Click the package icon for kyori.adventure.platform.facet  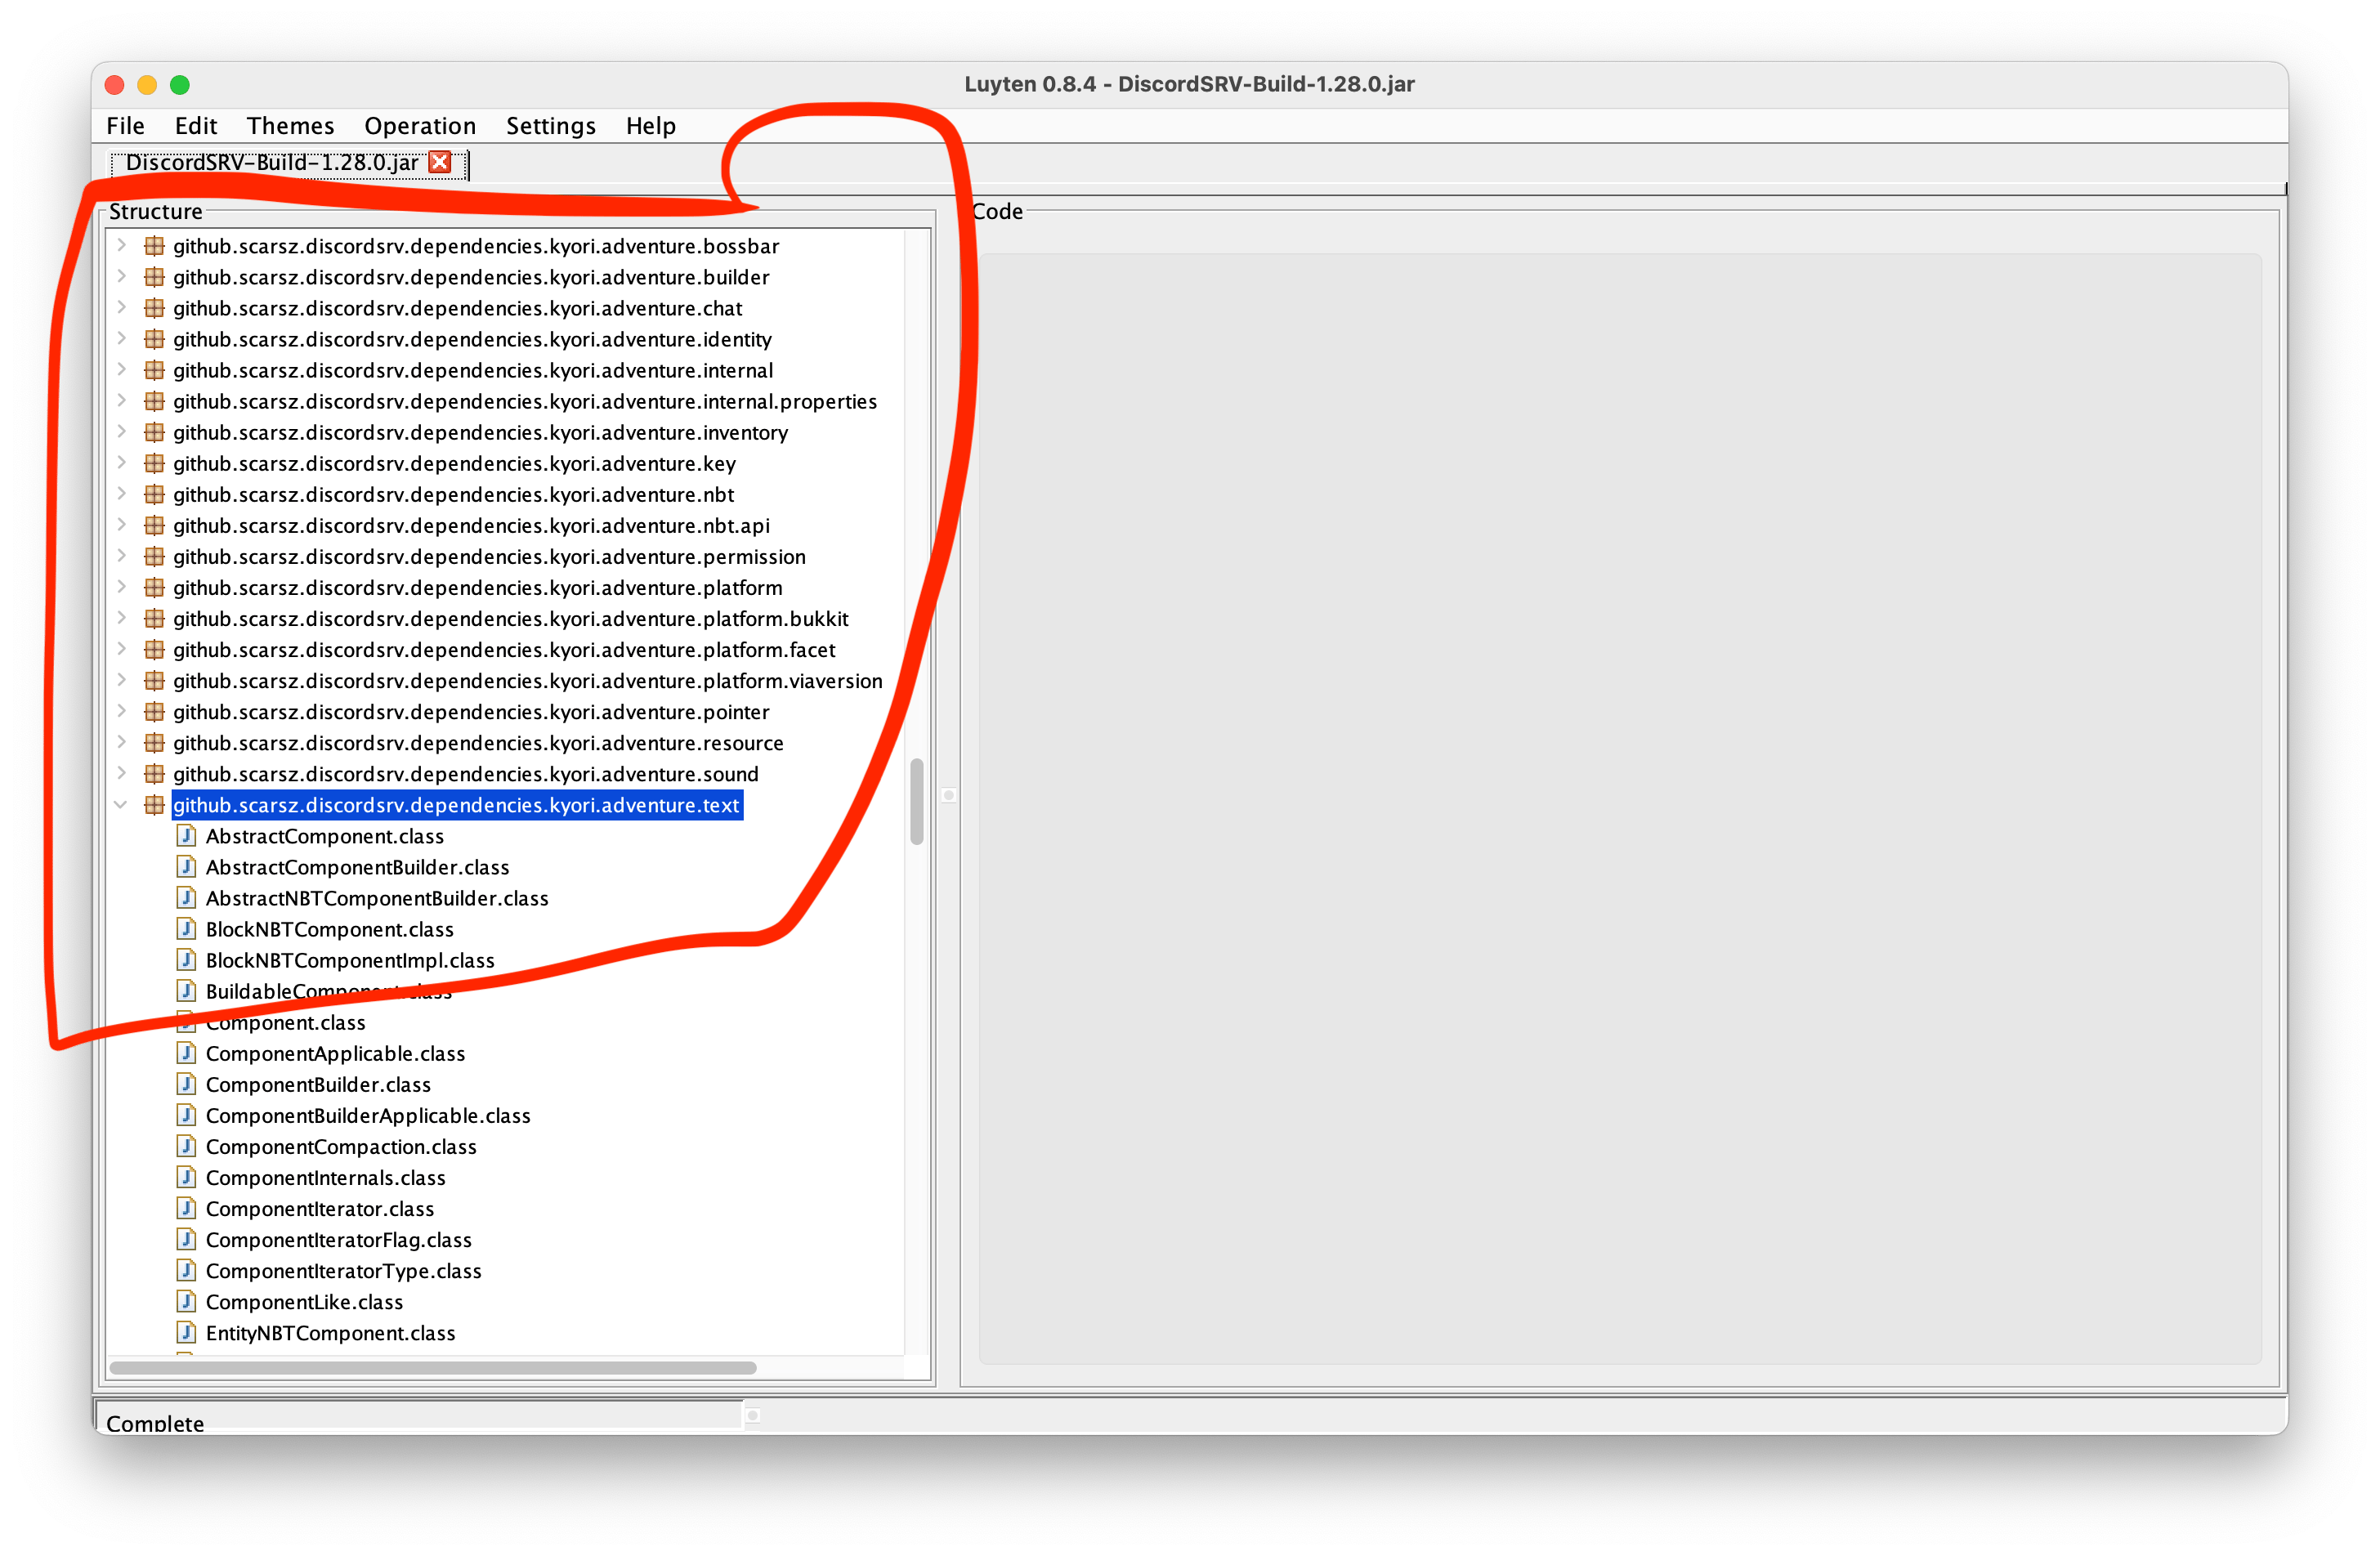(154, 649)
